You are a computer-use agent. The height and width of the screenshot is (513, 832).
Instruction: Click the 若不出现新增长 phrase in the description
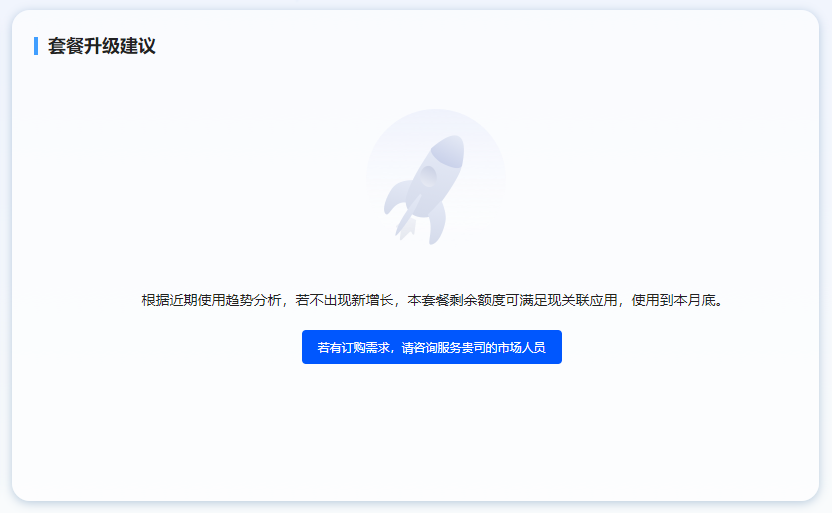pyautogui.click(x=344, y=300)
